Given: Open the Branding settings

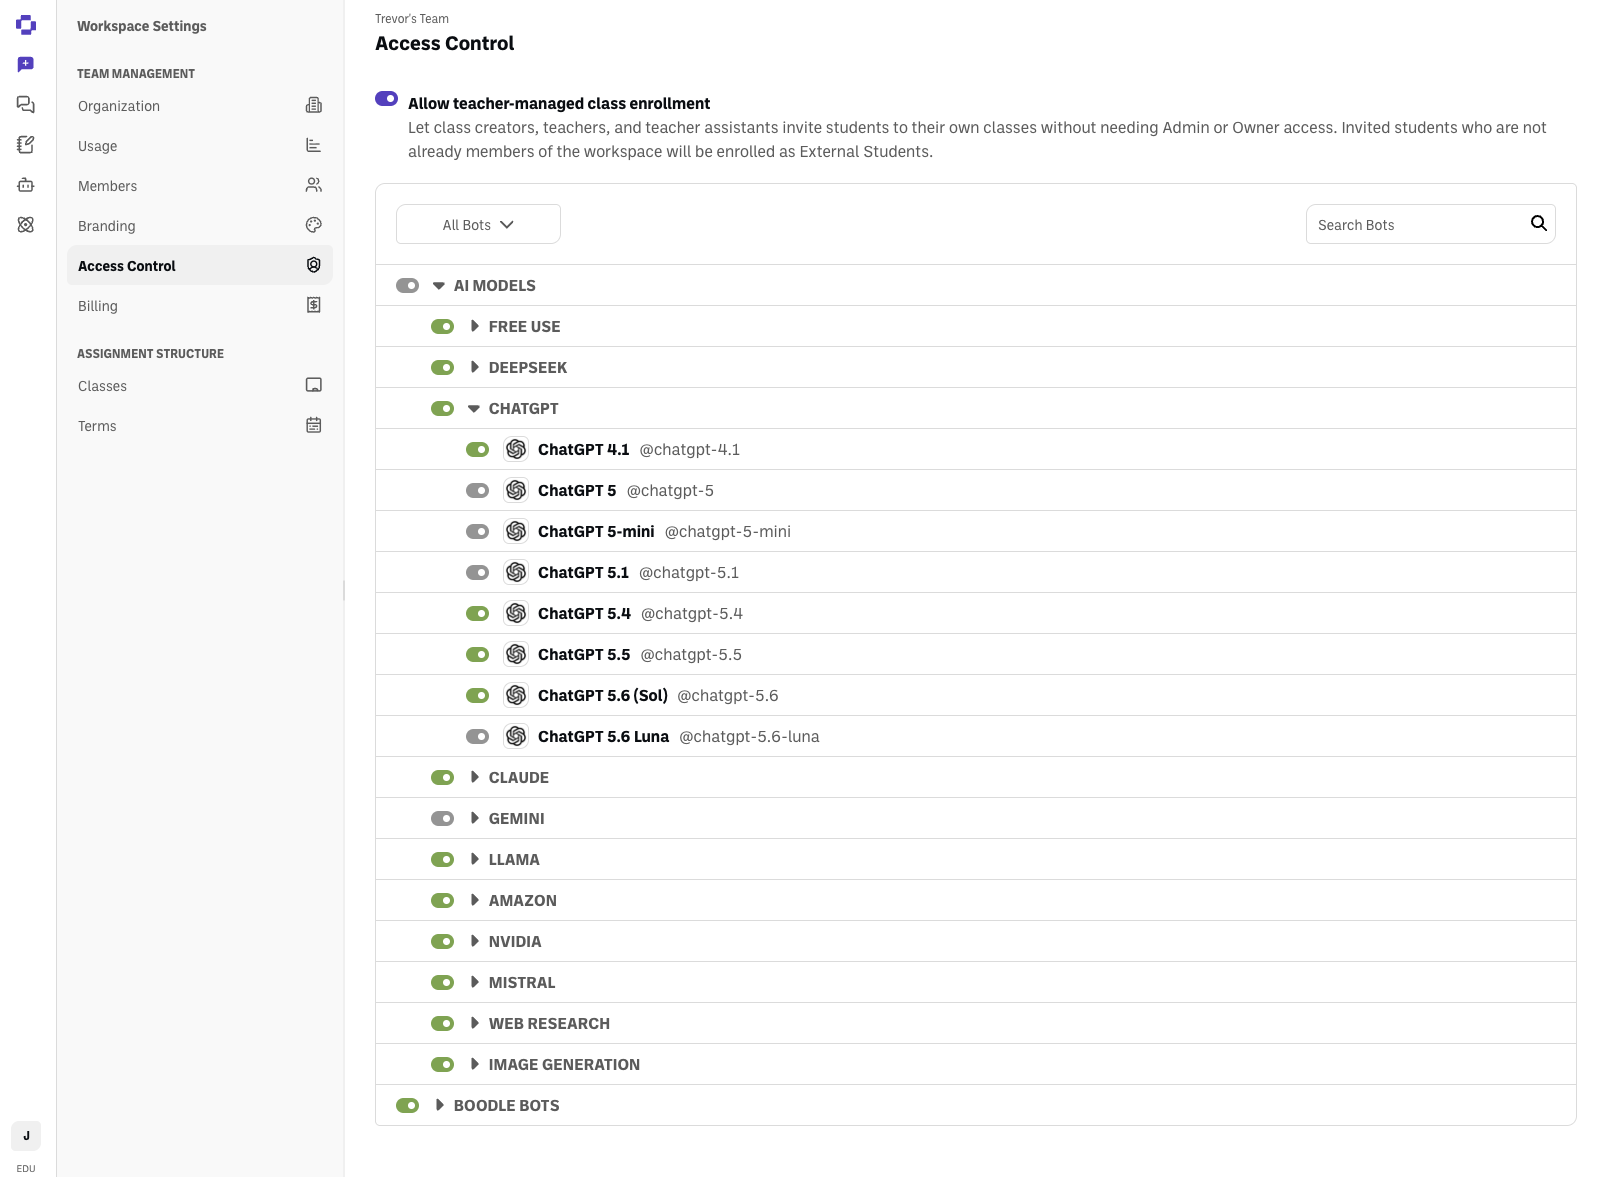Looking at the screenshot, I should coord(200,225).
